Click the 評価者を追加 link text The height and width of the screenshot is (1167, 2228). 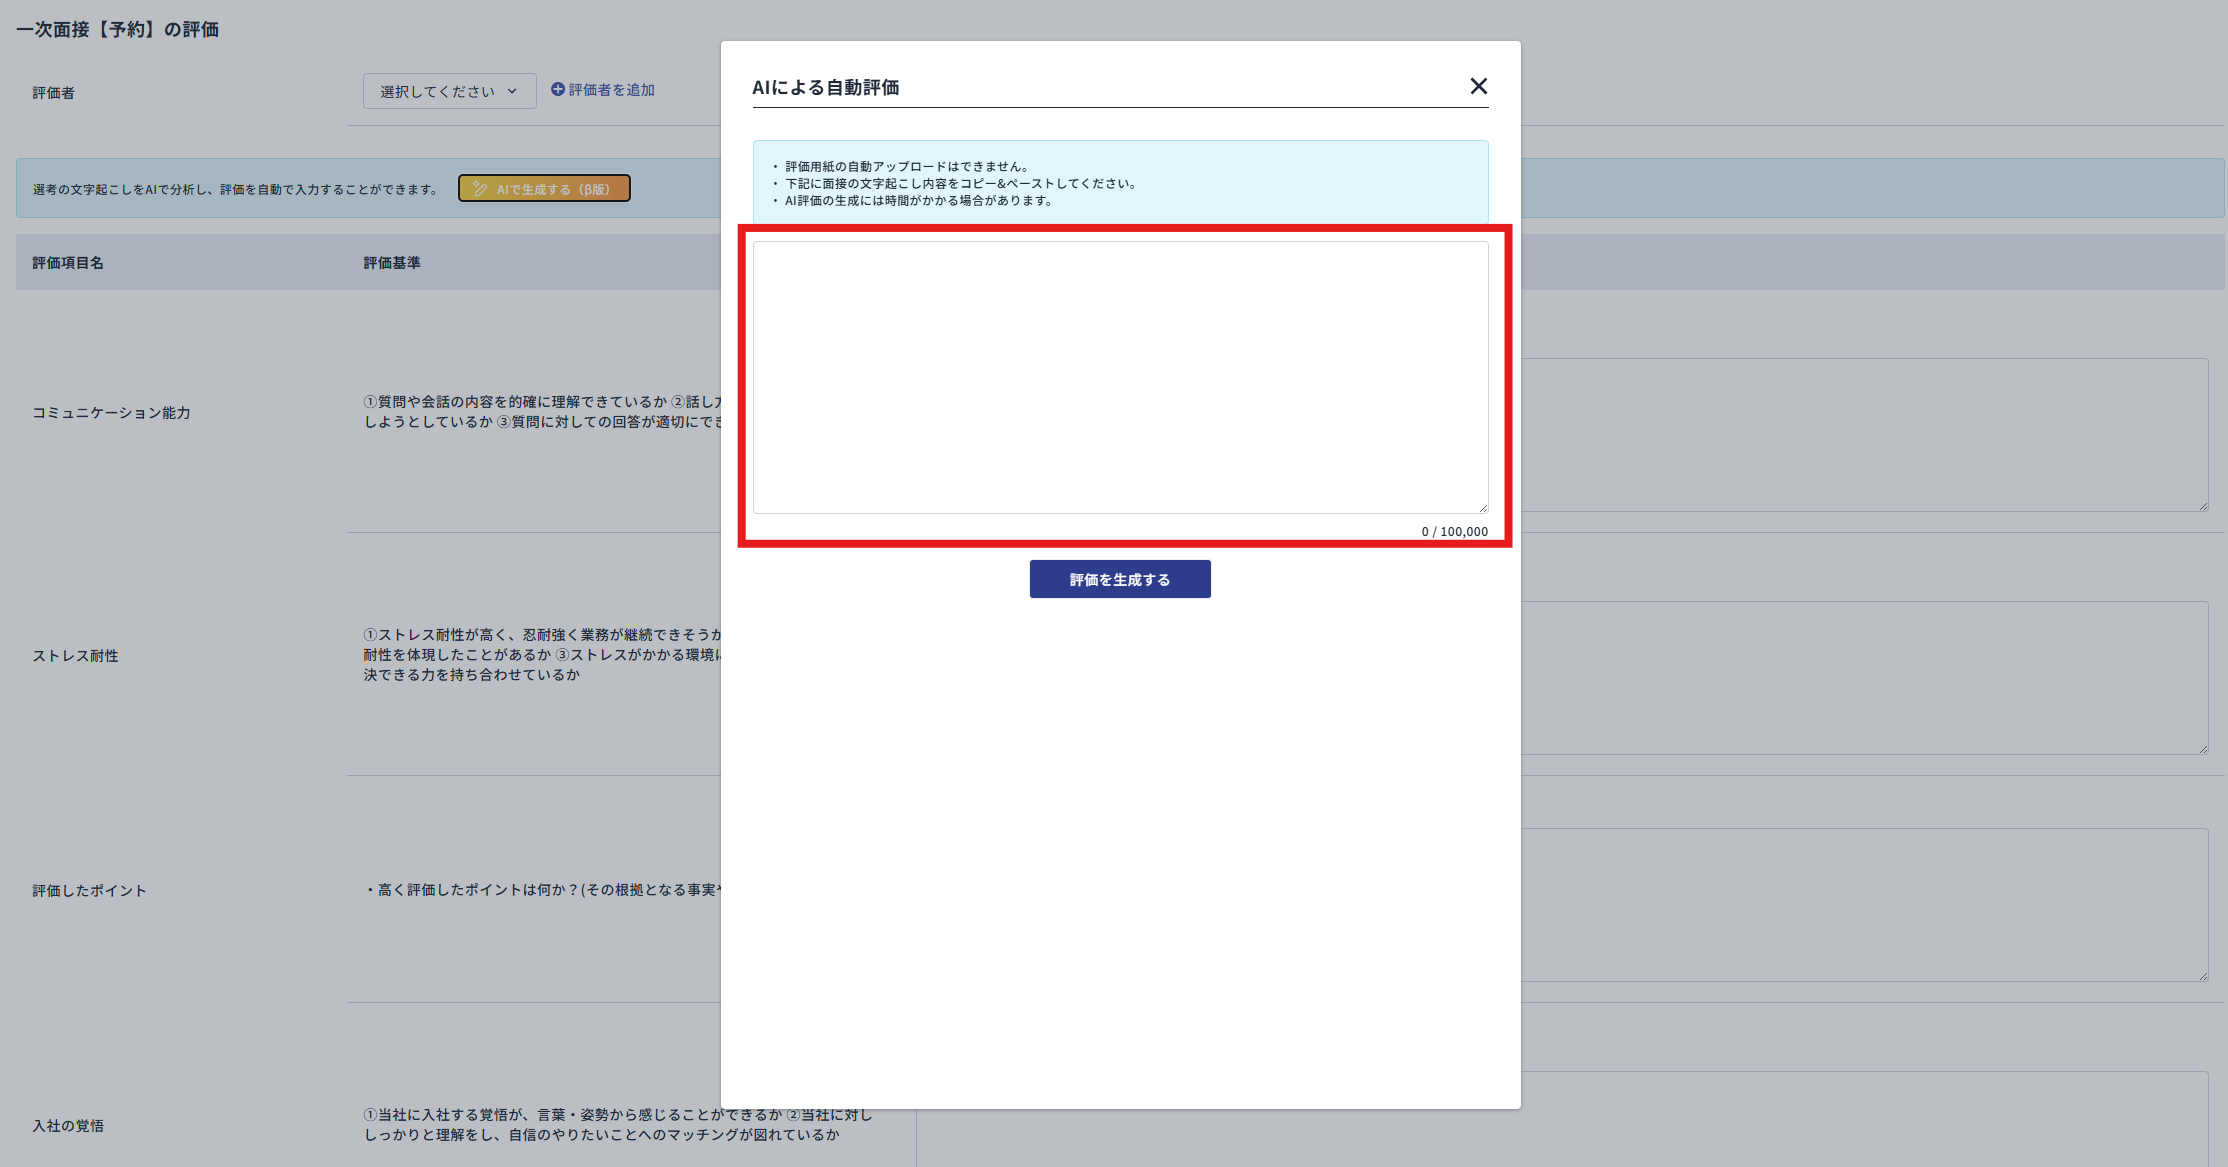click(611, 90)
